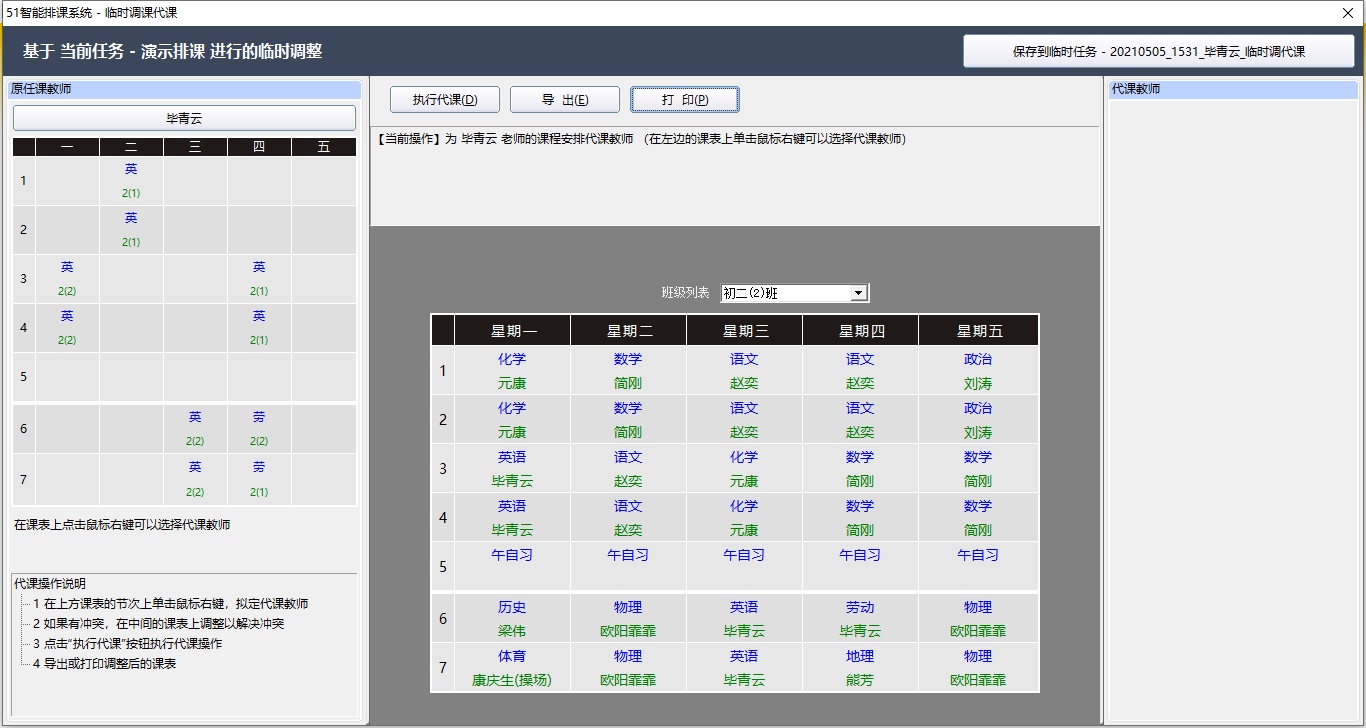
Task: Click Tuesday period 3 语文 赵奕 cell
Action: [x=627, y=469]
